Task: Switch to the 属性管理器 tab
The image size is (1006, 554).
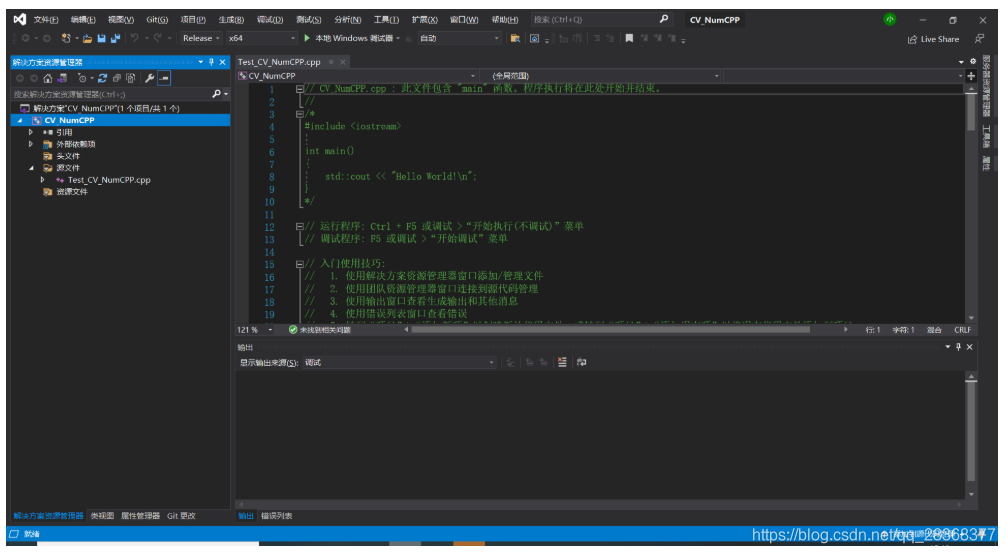Action: (141, 516)
